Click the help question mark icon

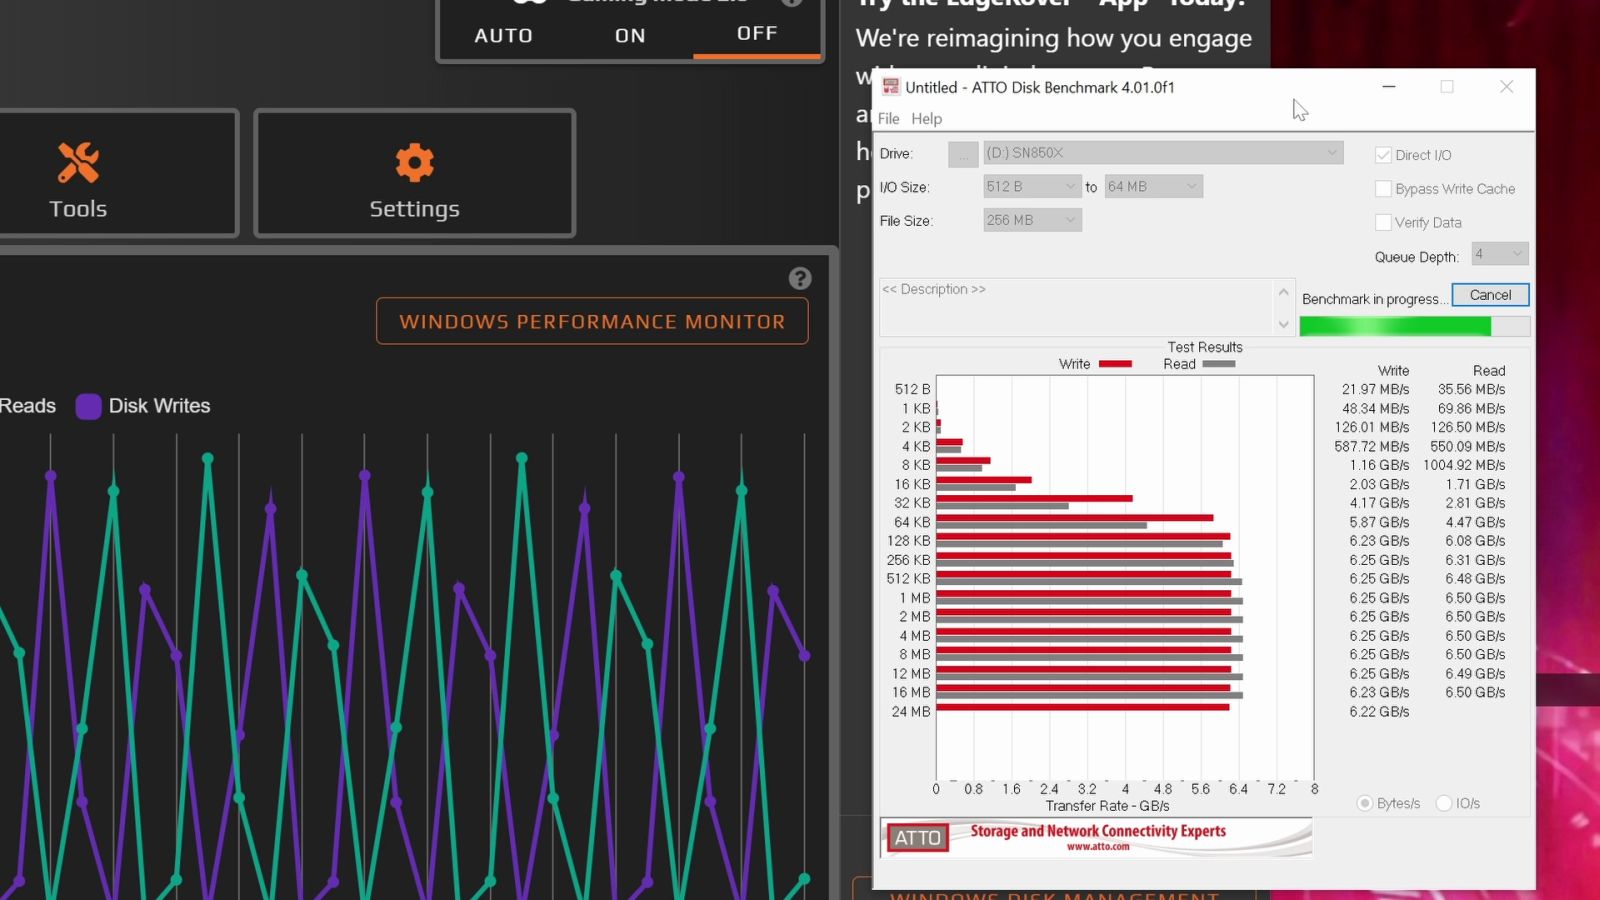(x=800, y=279)
